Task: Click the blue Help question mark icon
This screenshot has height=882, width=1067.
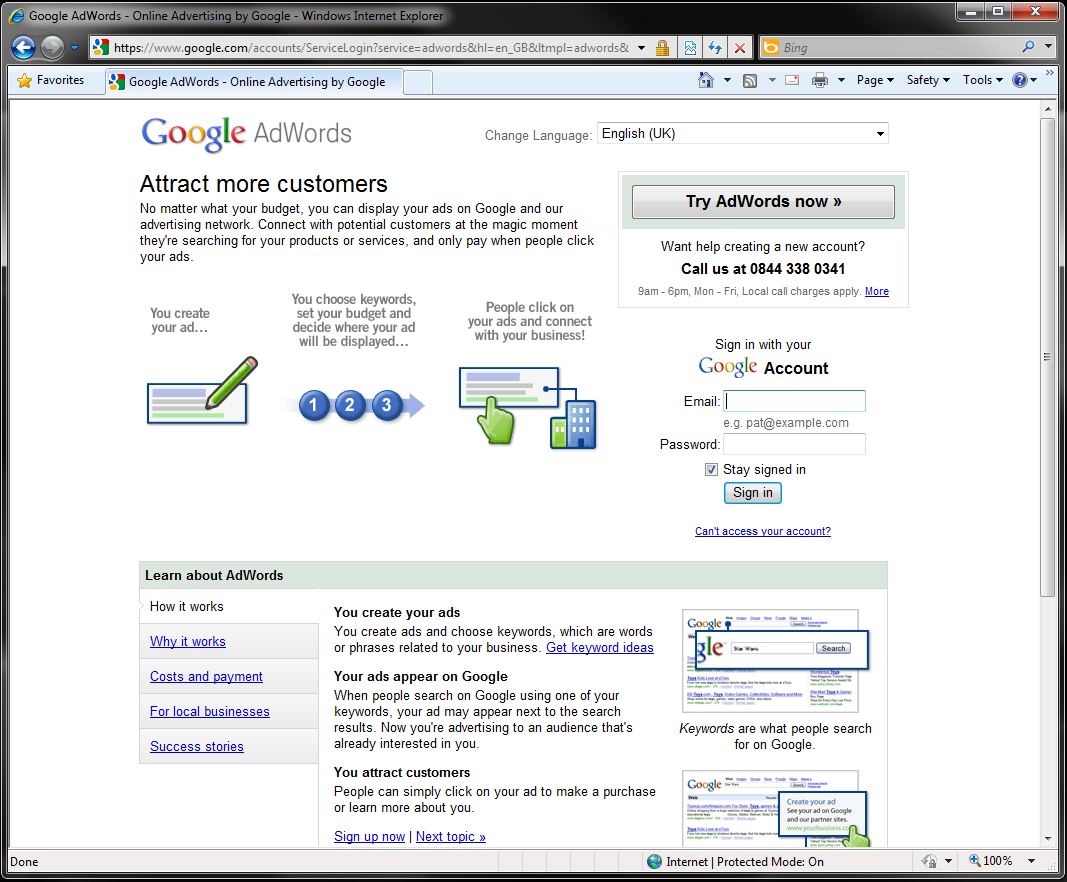Action: [x=1019, y=80]
